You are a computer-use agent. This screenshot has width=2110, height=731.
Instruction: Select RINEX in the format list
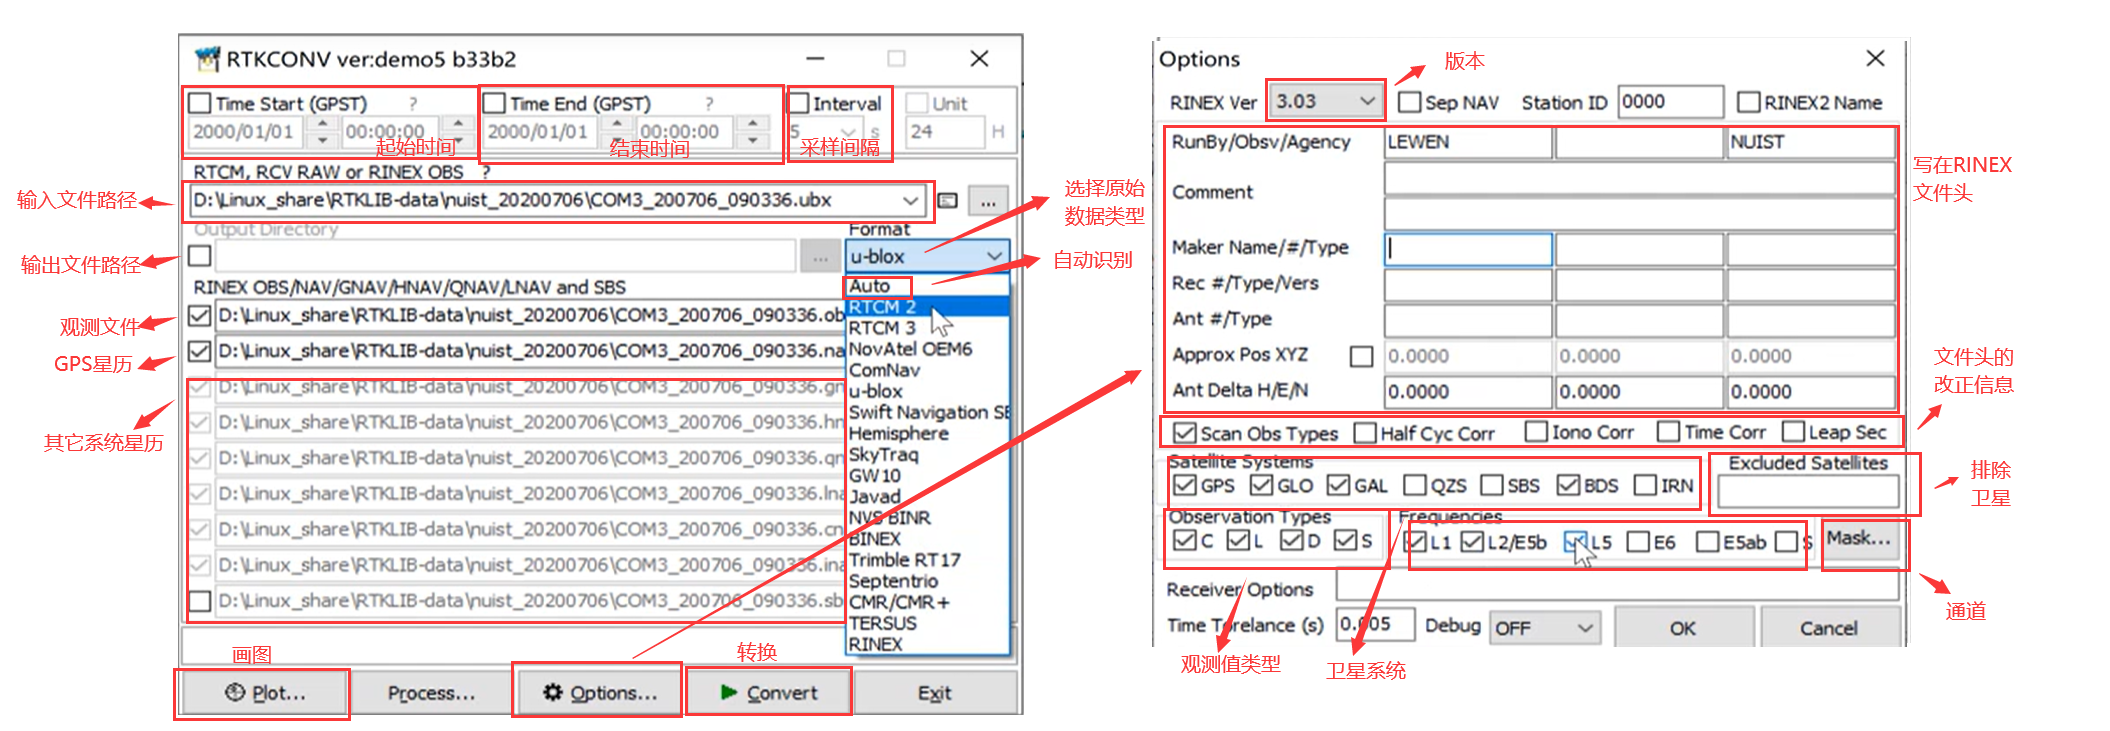click(x=875, y=644)
